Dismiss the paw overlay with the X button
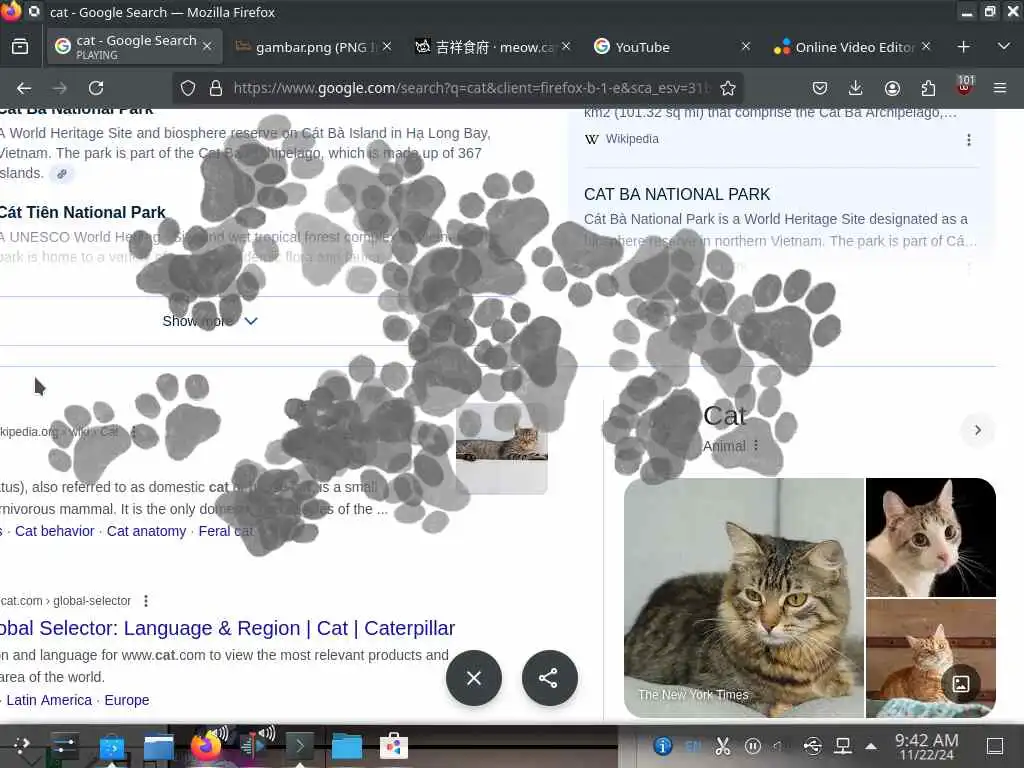This screenshot has height=768, width=1024. [x=474, y=678]
